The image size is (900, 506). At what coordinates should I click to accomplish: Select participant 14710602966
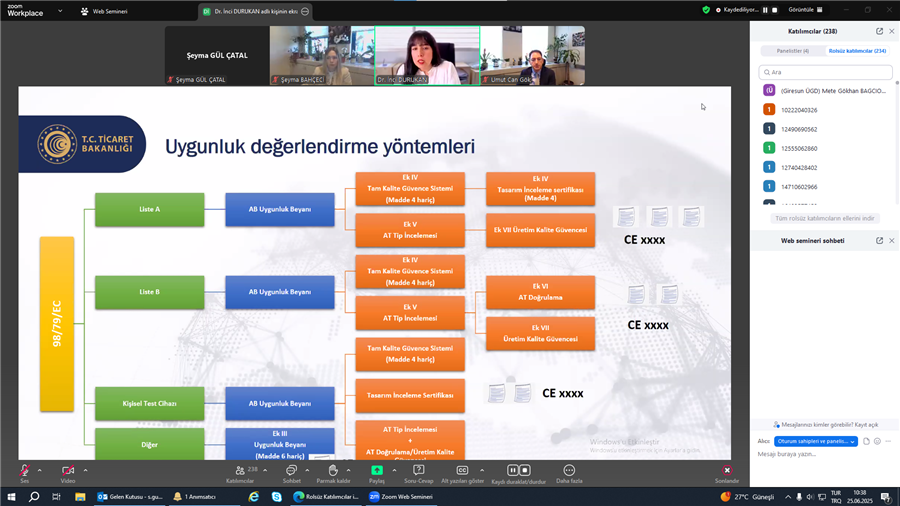pos(825,186)
